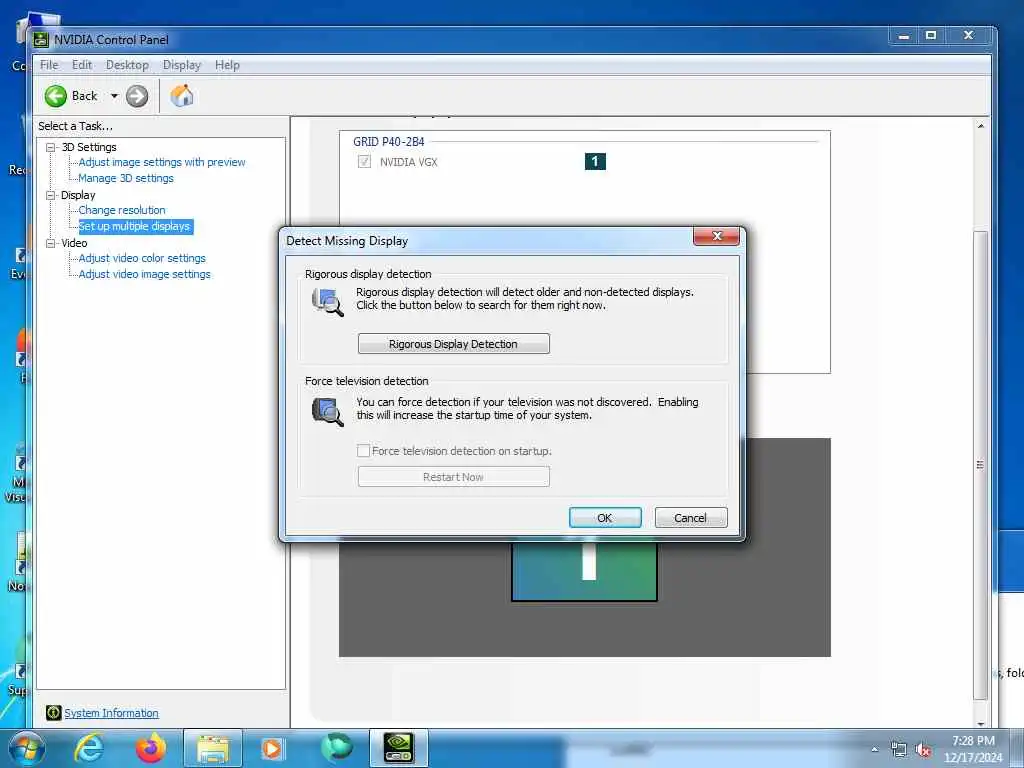Collapse the Display tree node
The width and height of the screenshot is (1024, 768).
50,195
